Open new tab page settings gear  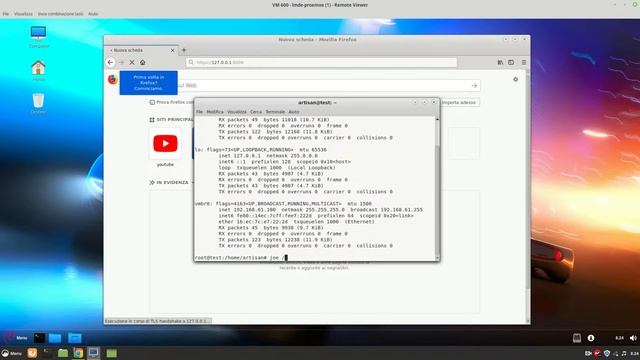point(516,80)
